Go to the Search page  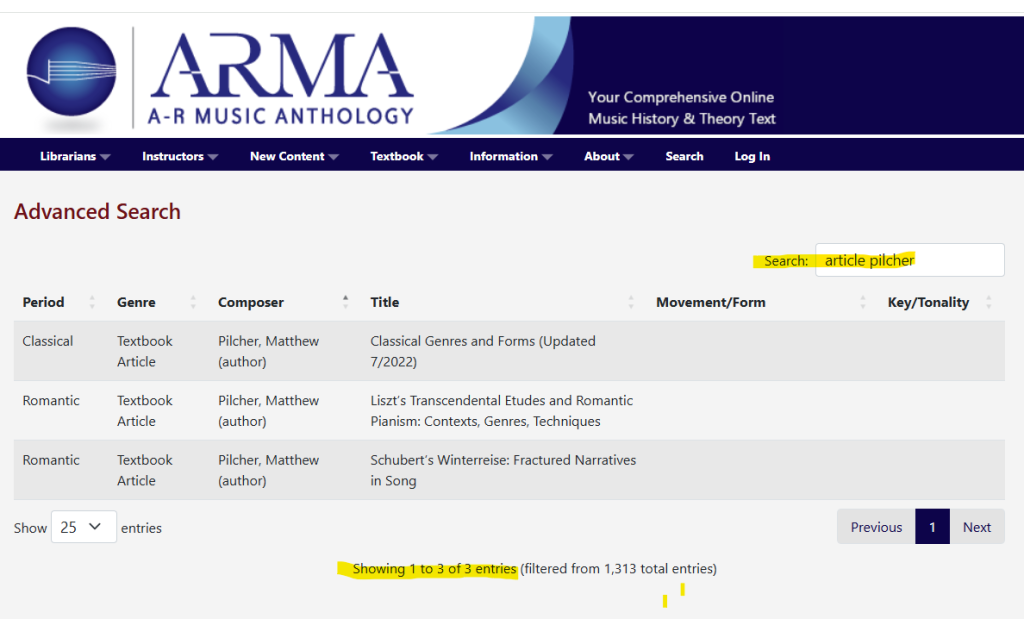click(x=684, y=156)
